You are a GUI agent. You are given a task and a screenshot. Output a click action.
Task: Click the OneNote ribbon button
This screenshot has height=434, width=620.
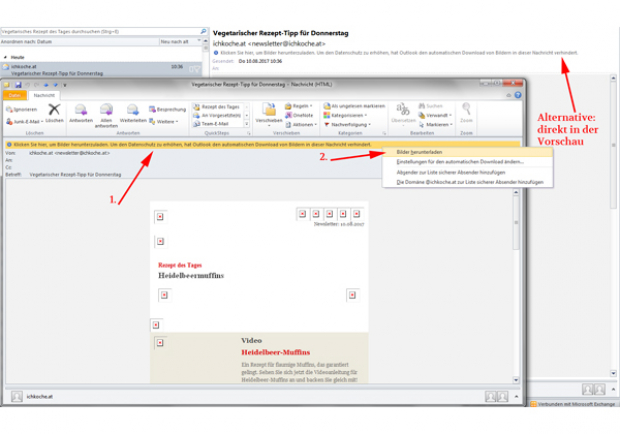(x=302, y=114)
